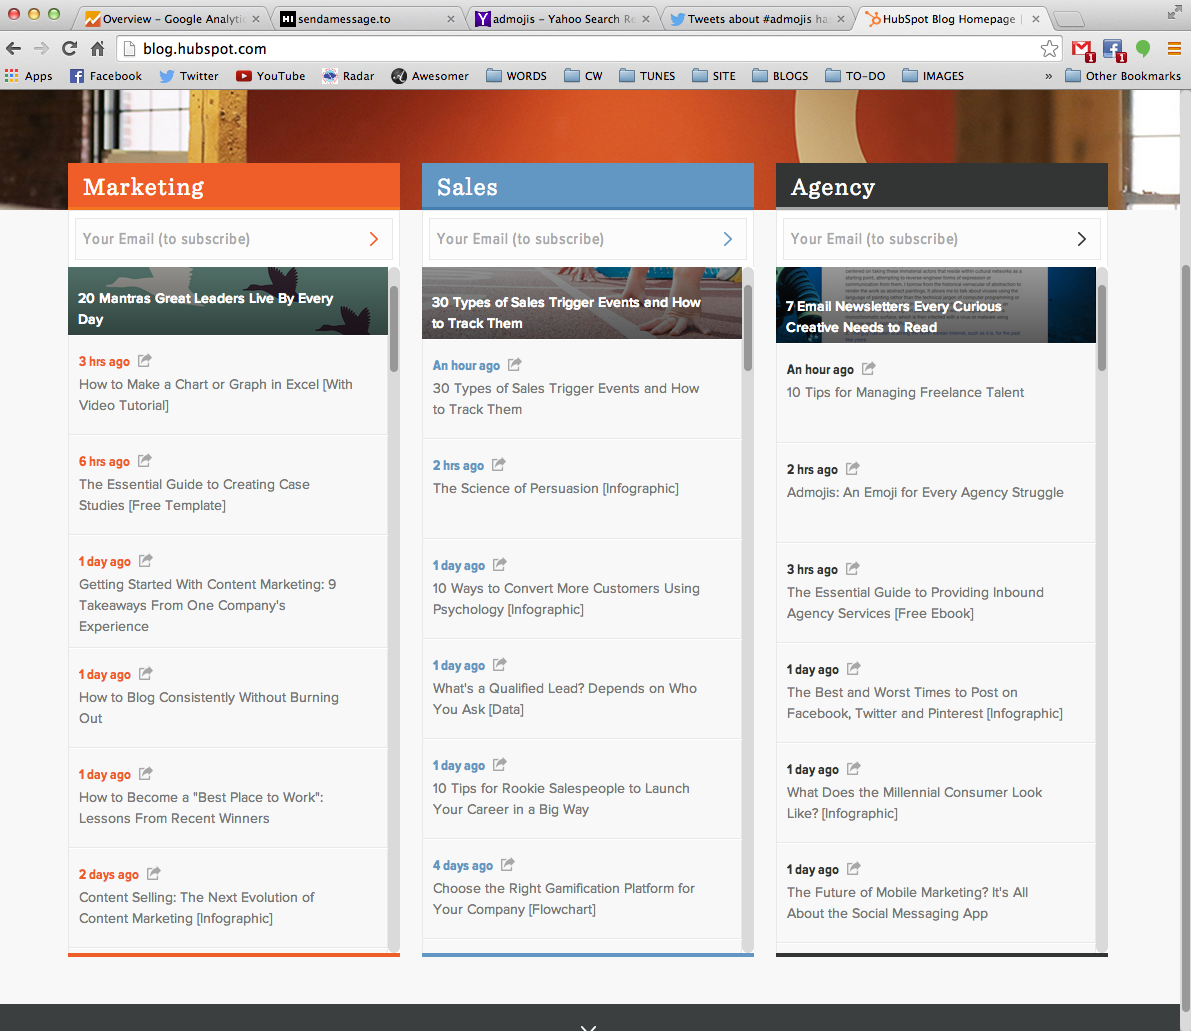Open the browser home icon
The image size is (1191, 1031).
pyautogui.click(x=97, y=49)
